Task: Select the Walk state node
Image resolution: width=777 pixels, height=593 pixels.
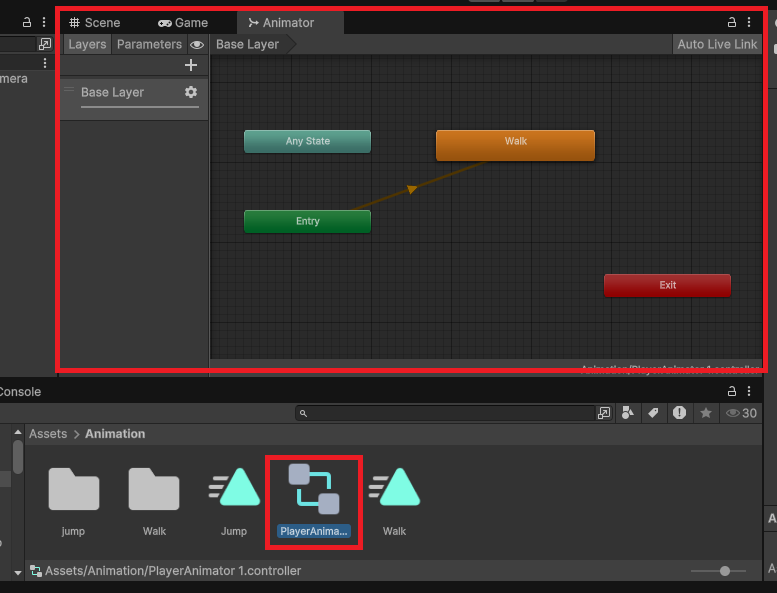Action: click(515, 145)
